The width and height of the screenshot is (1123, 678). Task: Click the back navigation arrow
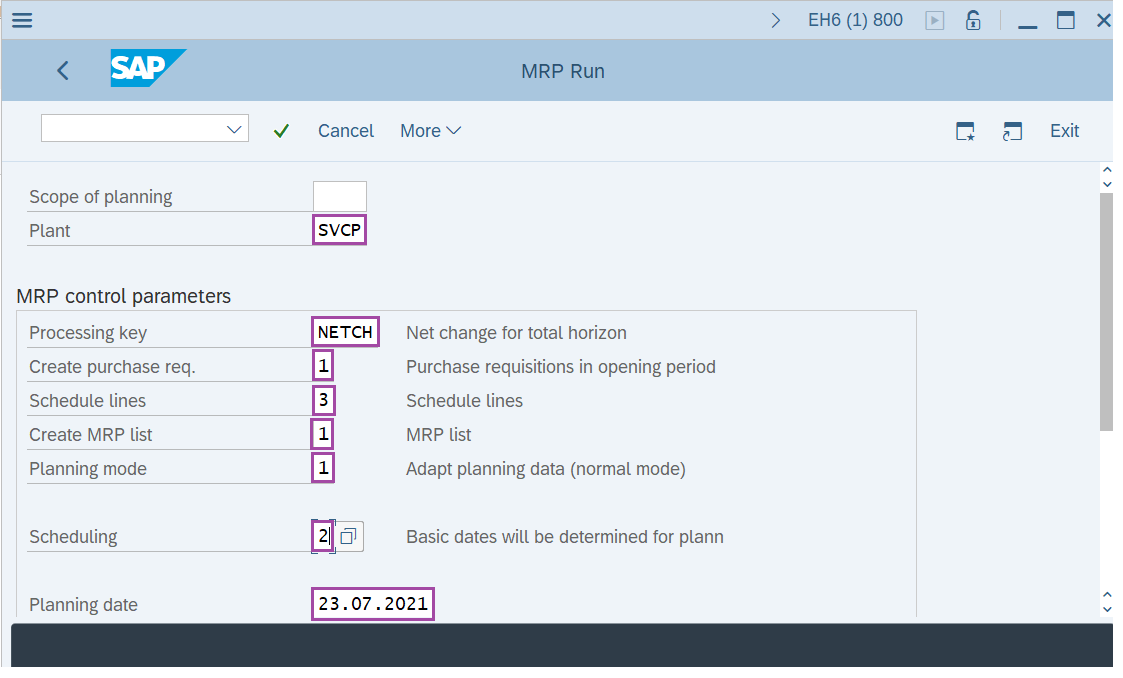coord(62,70)
